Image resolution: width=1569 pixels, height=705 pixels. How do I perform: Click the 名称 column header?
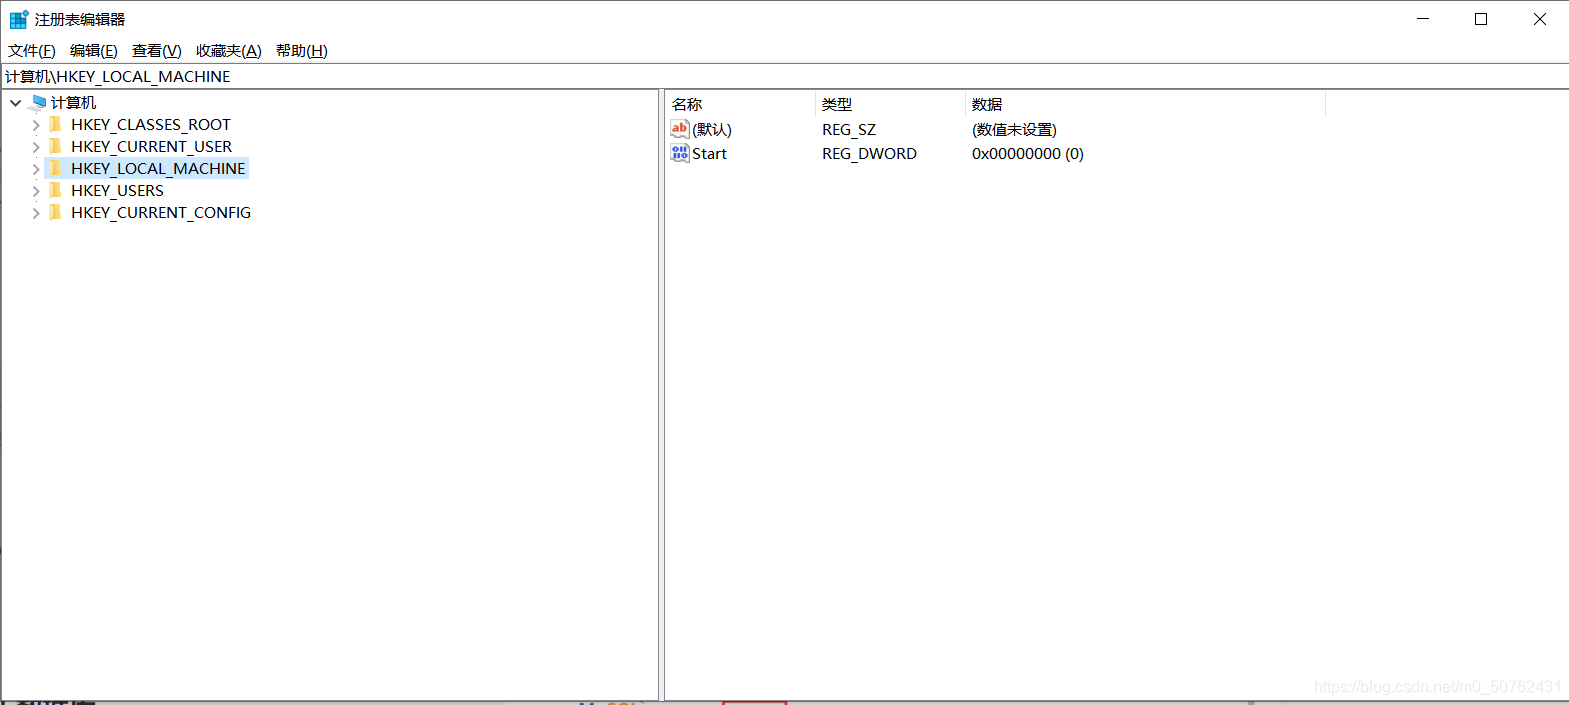coord(740,104)
